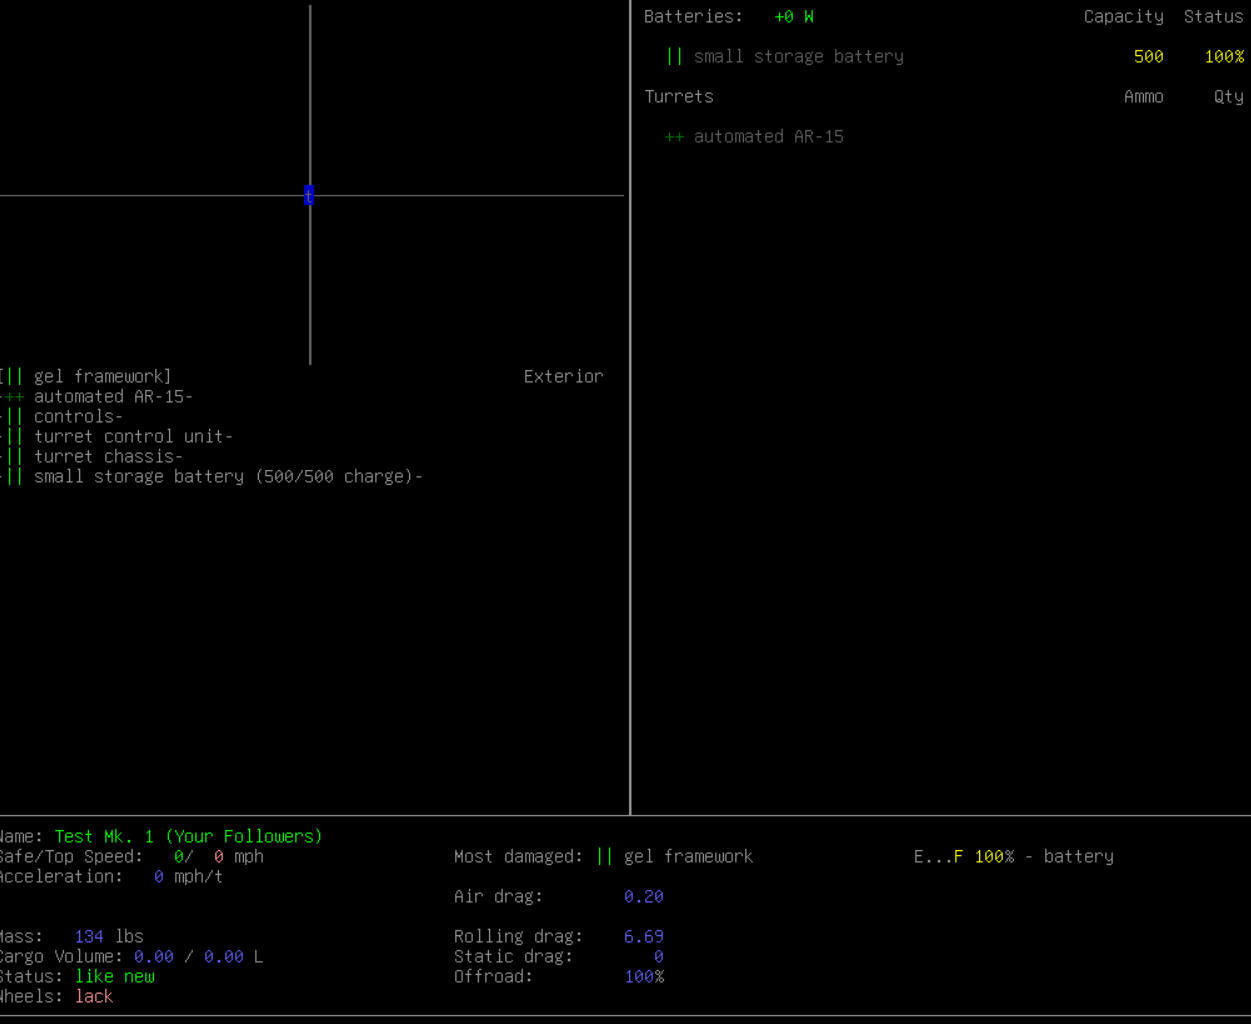1251x1024 pixels.
Task: Click Most damaged gel framework entry
Action: (x=688, y=857)
